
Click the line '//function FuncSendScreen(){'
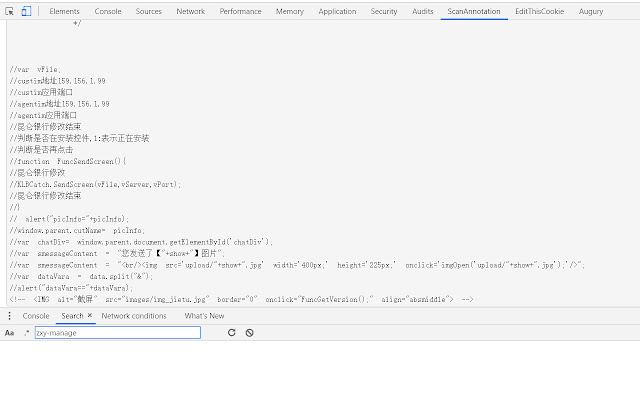pos(68,161)
